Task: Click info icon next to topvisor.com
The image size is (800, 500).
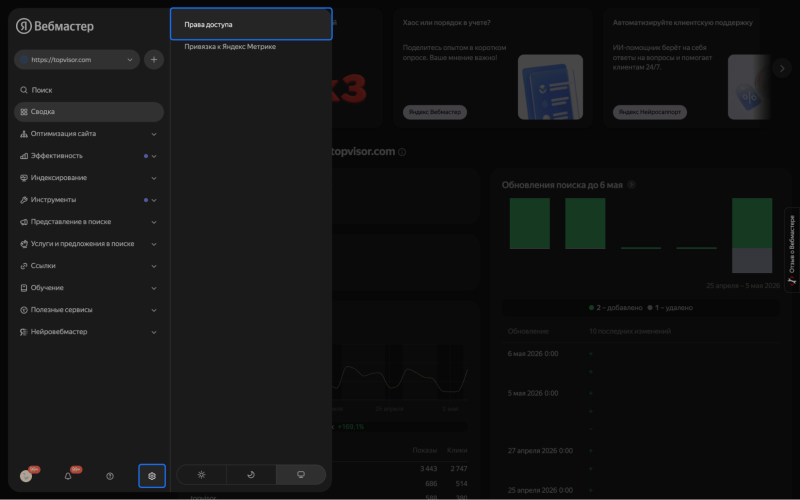Action: (402, 152)
